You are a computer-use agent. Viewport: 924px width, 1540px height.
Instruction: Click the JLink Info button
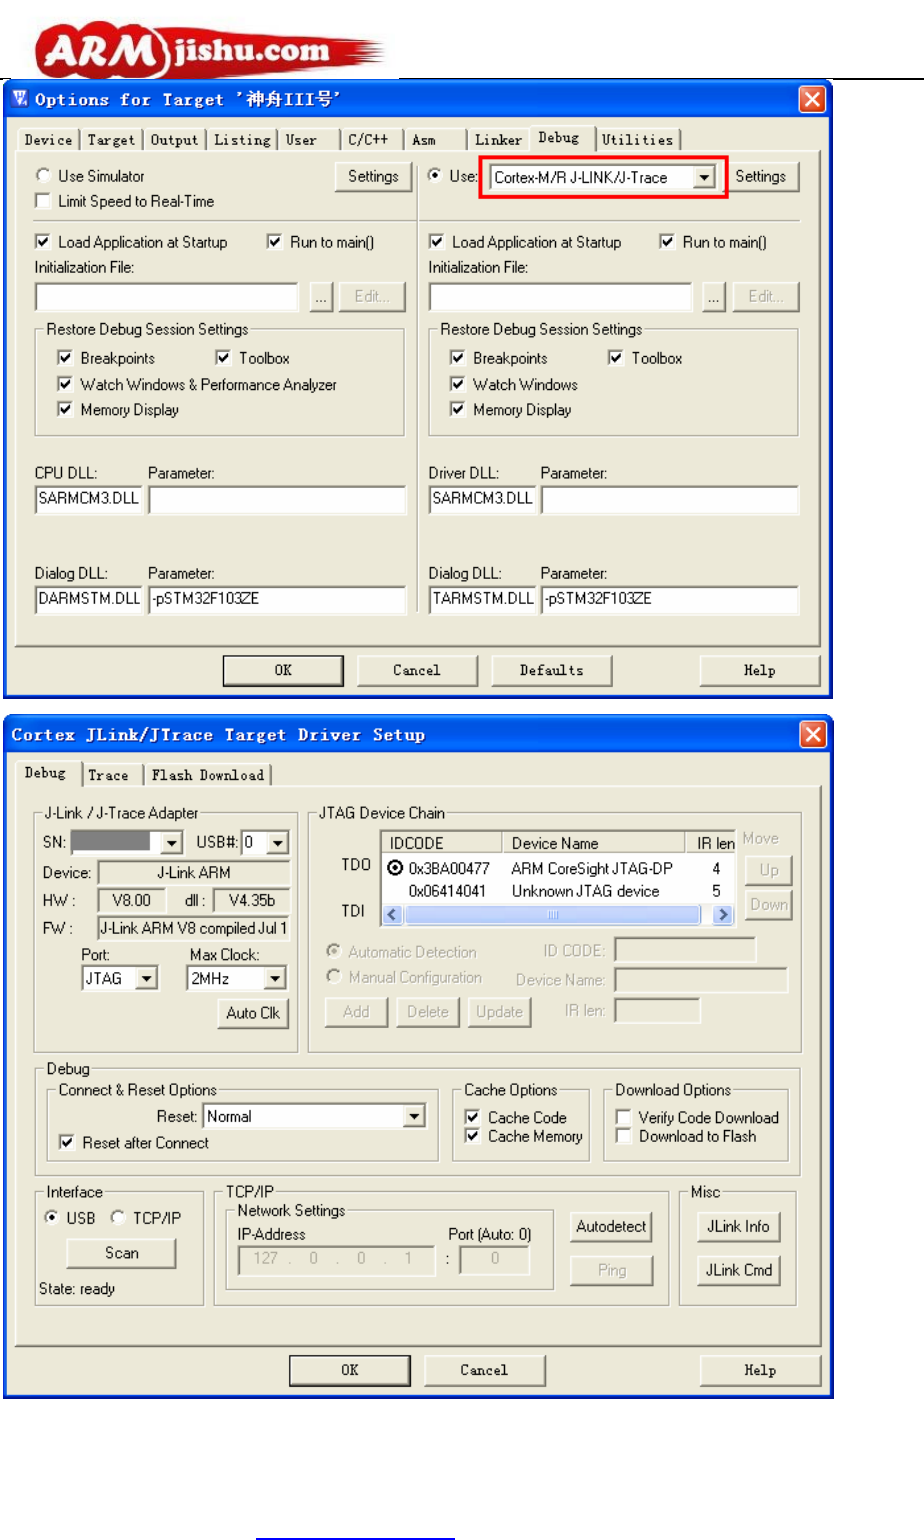coord(738,1227)
